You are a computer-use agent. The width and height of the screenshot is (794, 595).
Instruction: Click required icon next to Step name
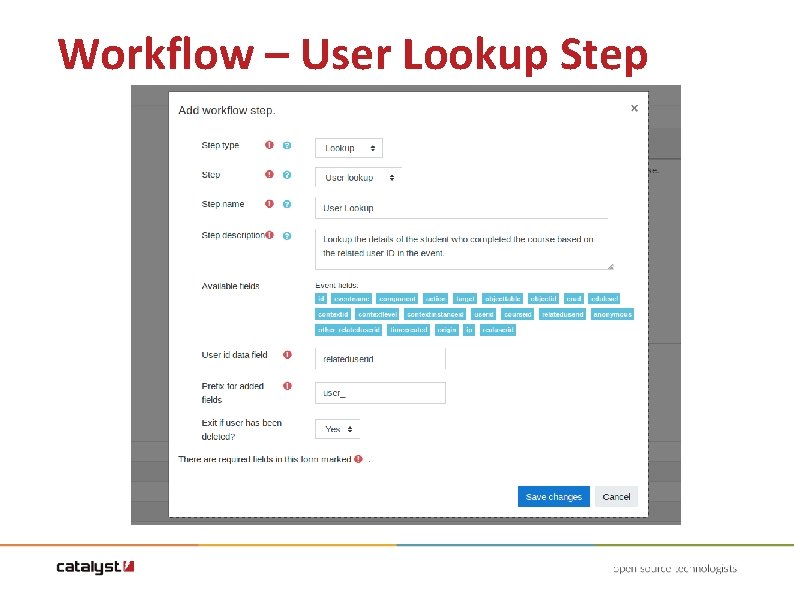(269, 204)
